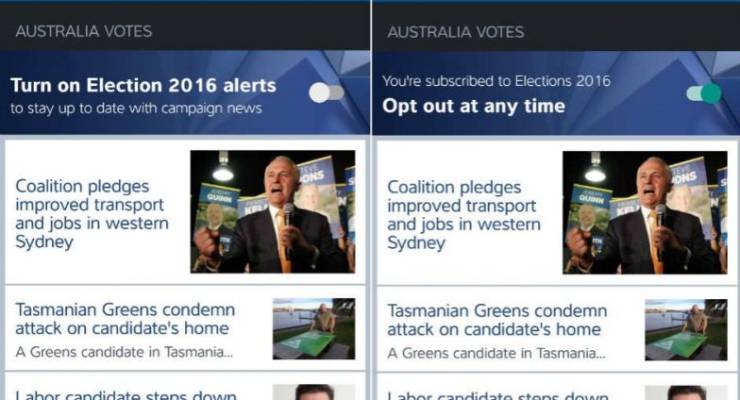Tap the Turnbull speech photo in right screen

[x=645, y=213]
